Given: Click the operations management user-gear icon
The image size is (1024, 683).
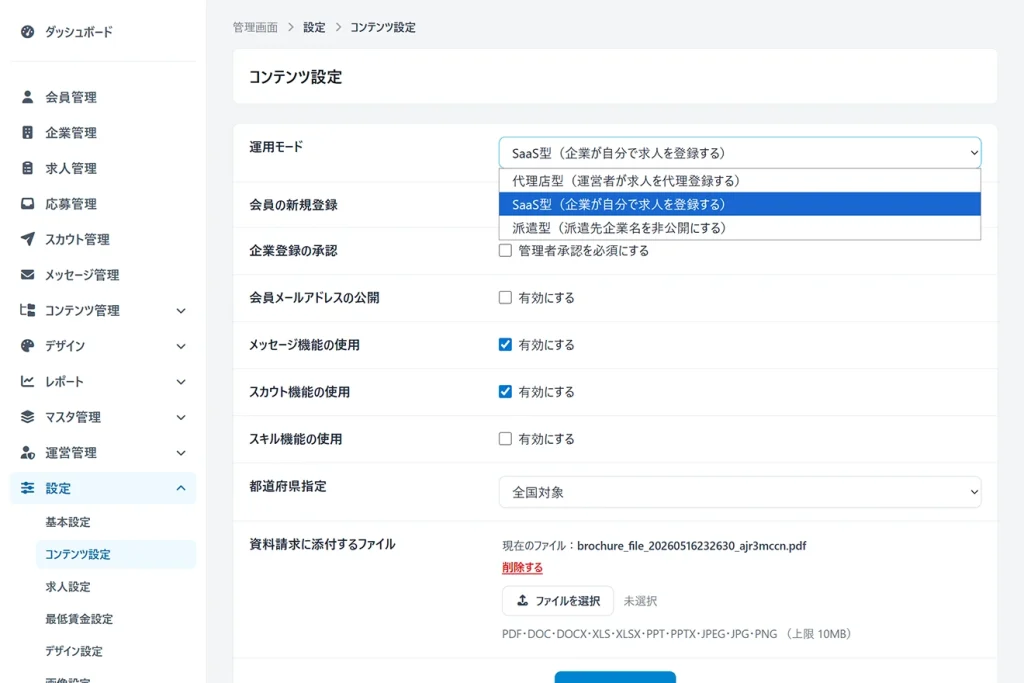Looking at the screenshot, I should click(27, 452).
